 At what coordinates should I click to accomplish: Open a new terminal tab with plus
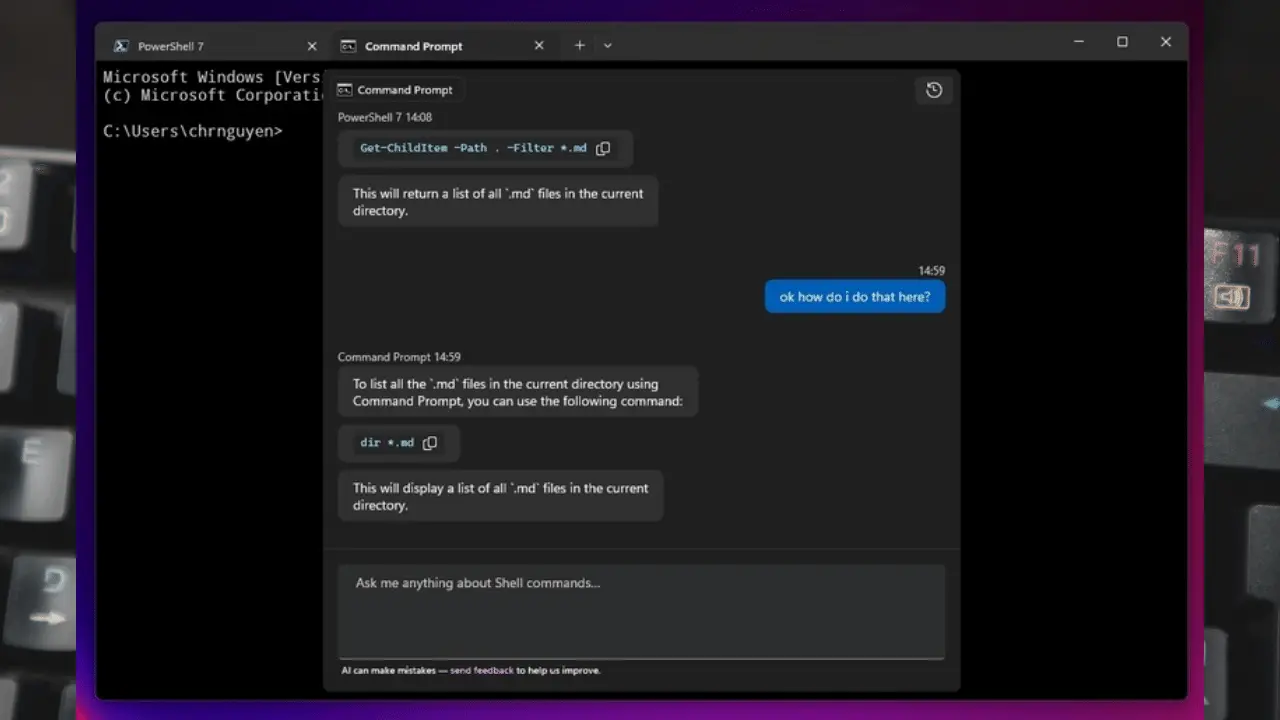click(579, 45)
